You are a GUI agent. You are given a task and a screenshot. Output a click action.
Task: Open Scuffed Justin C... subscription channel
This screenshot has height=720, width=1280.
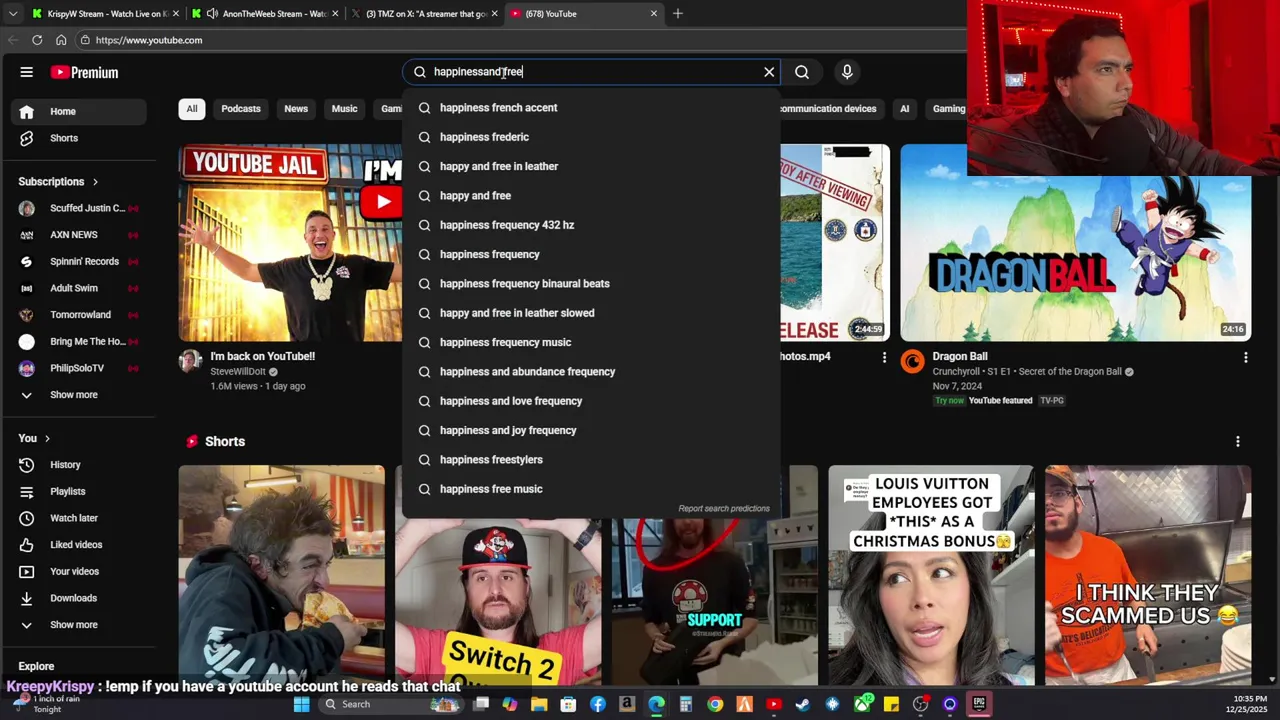click(78, 208)
